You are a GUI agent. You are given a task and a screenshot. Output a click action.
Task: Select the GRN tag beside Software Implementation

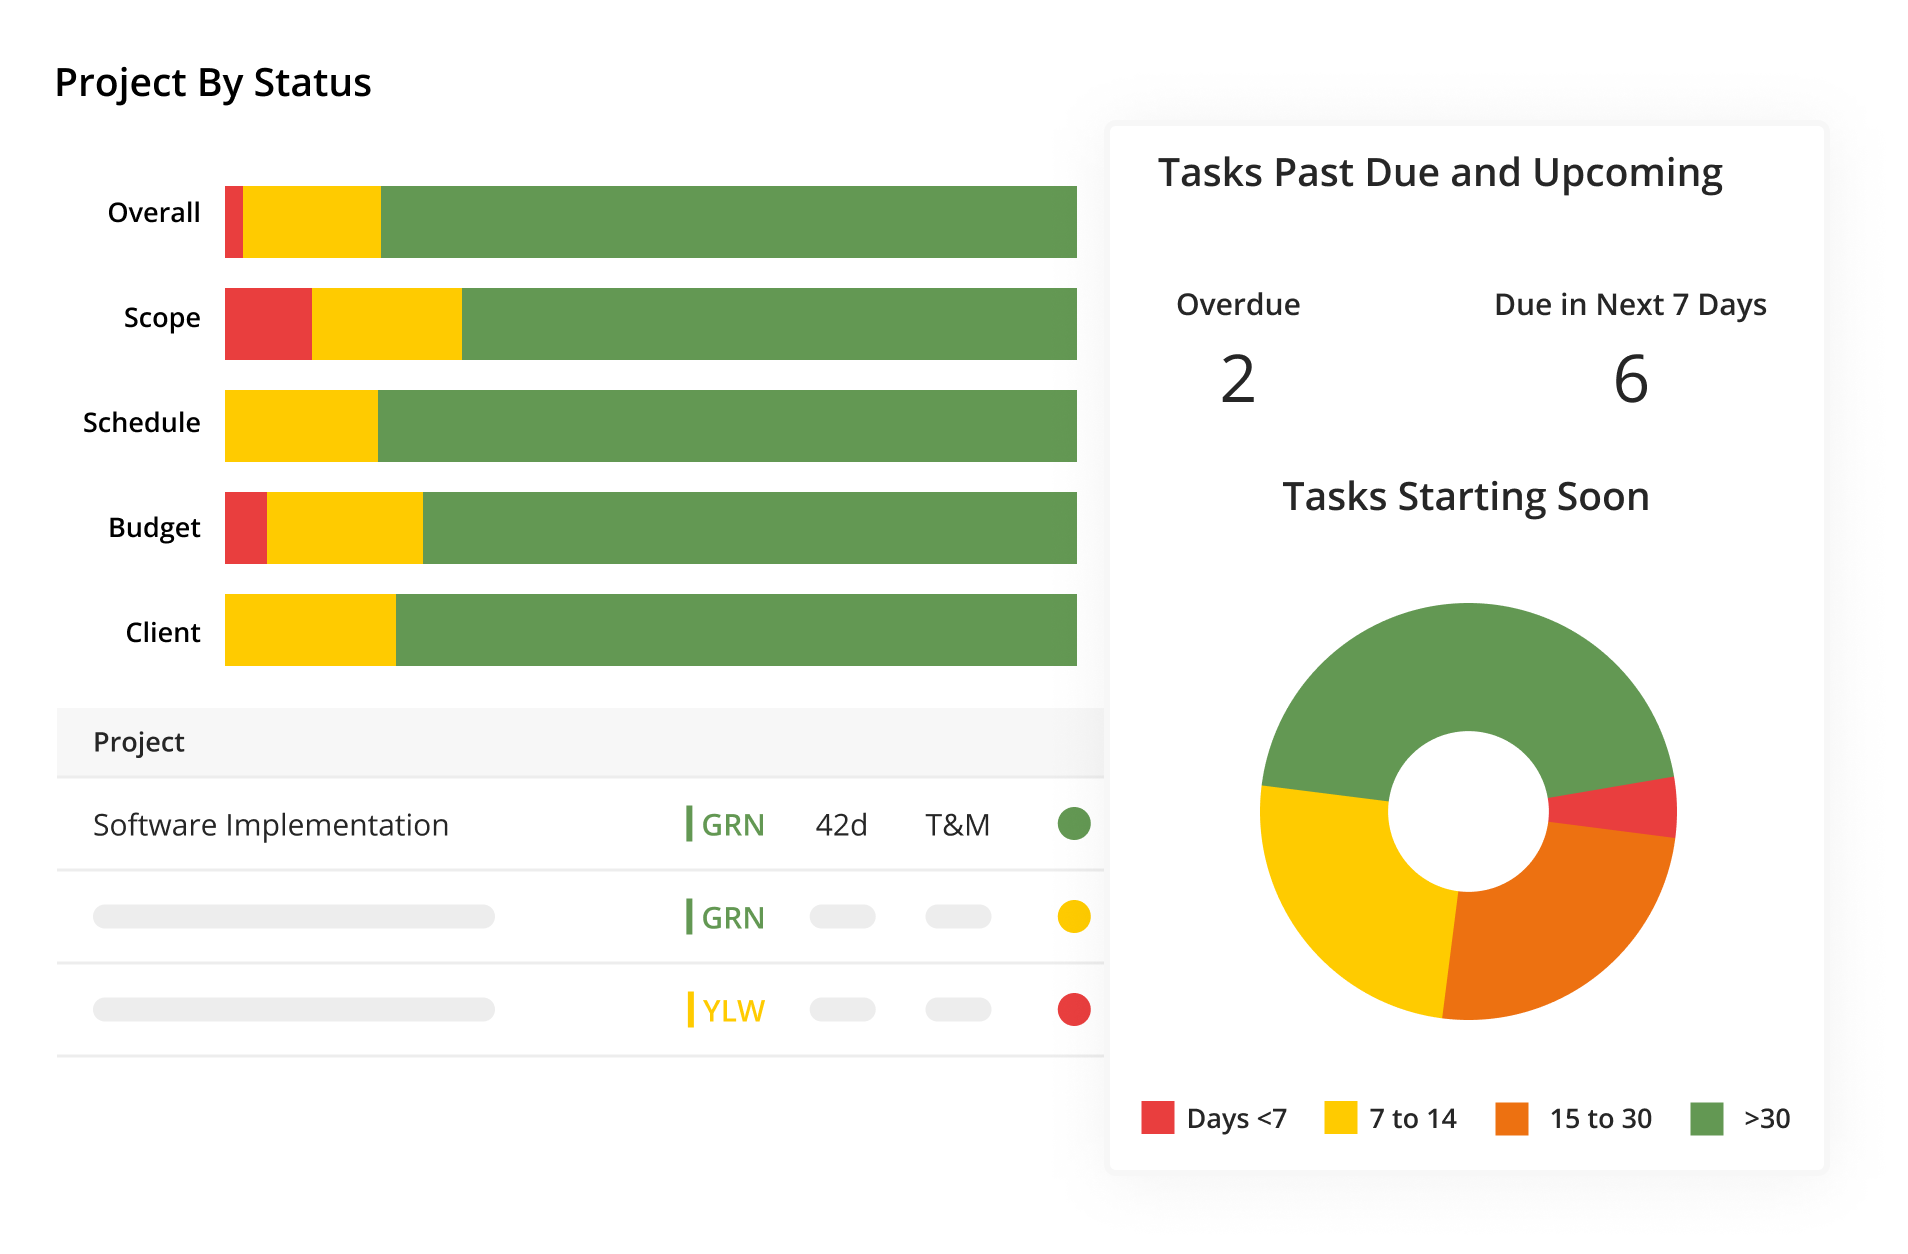726,824
